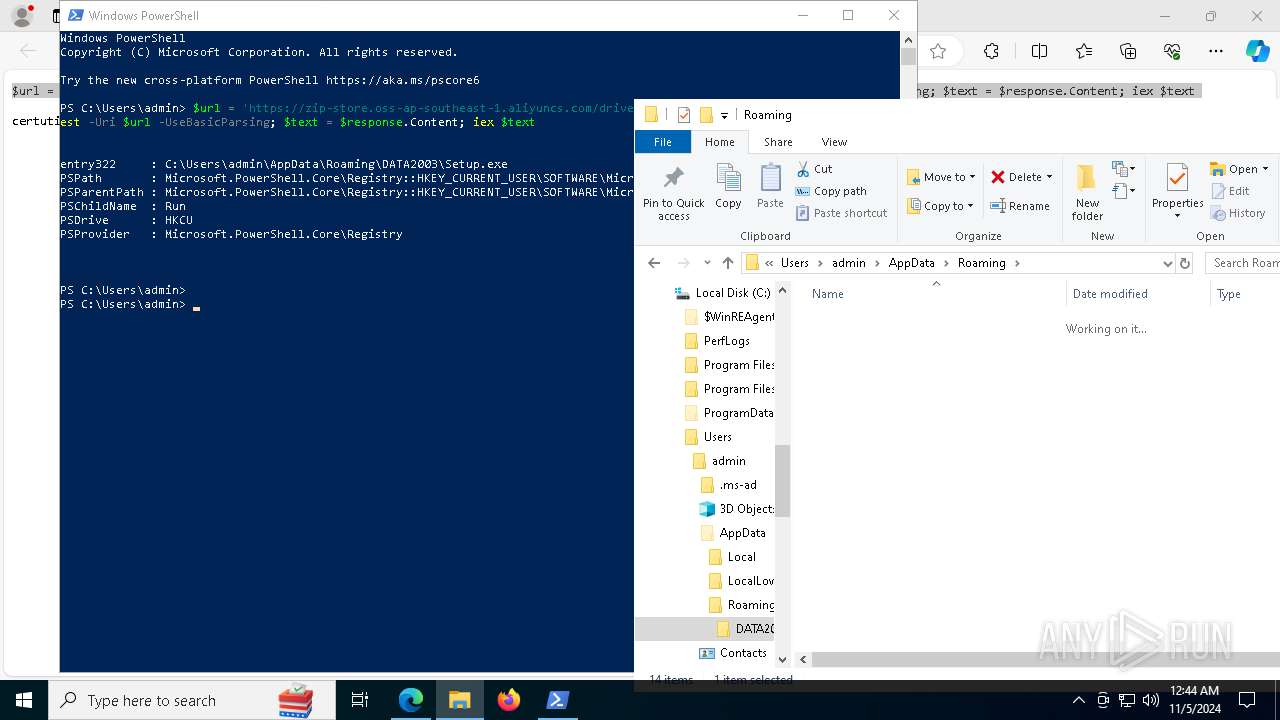1280x720 pixels.
Task: Customize Quick Access Toolbar dropdown arrow
Action: (x=724, y=116)
